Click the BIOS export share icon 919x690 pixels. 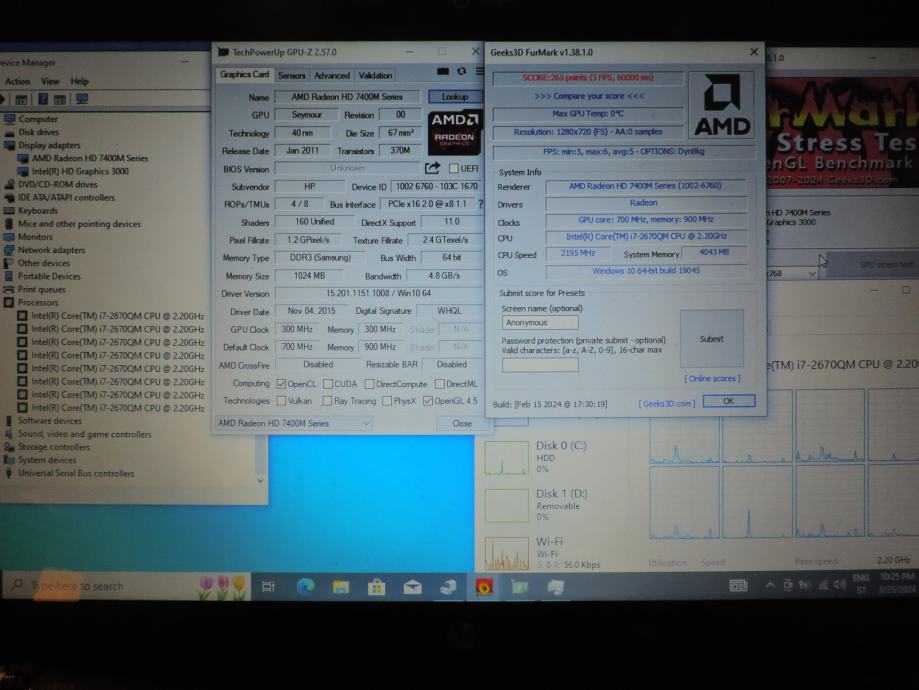coord(432,168)
